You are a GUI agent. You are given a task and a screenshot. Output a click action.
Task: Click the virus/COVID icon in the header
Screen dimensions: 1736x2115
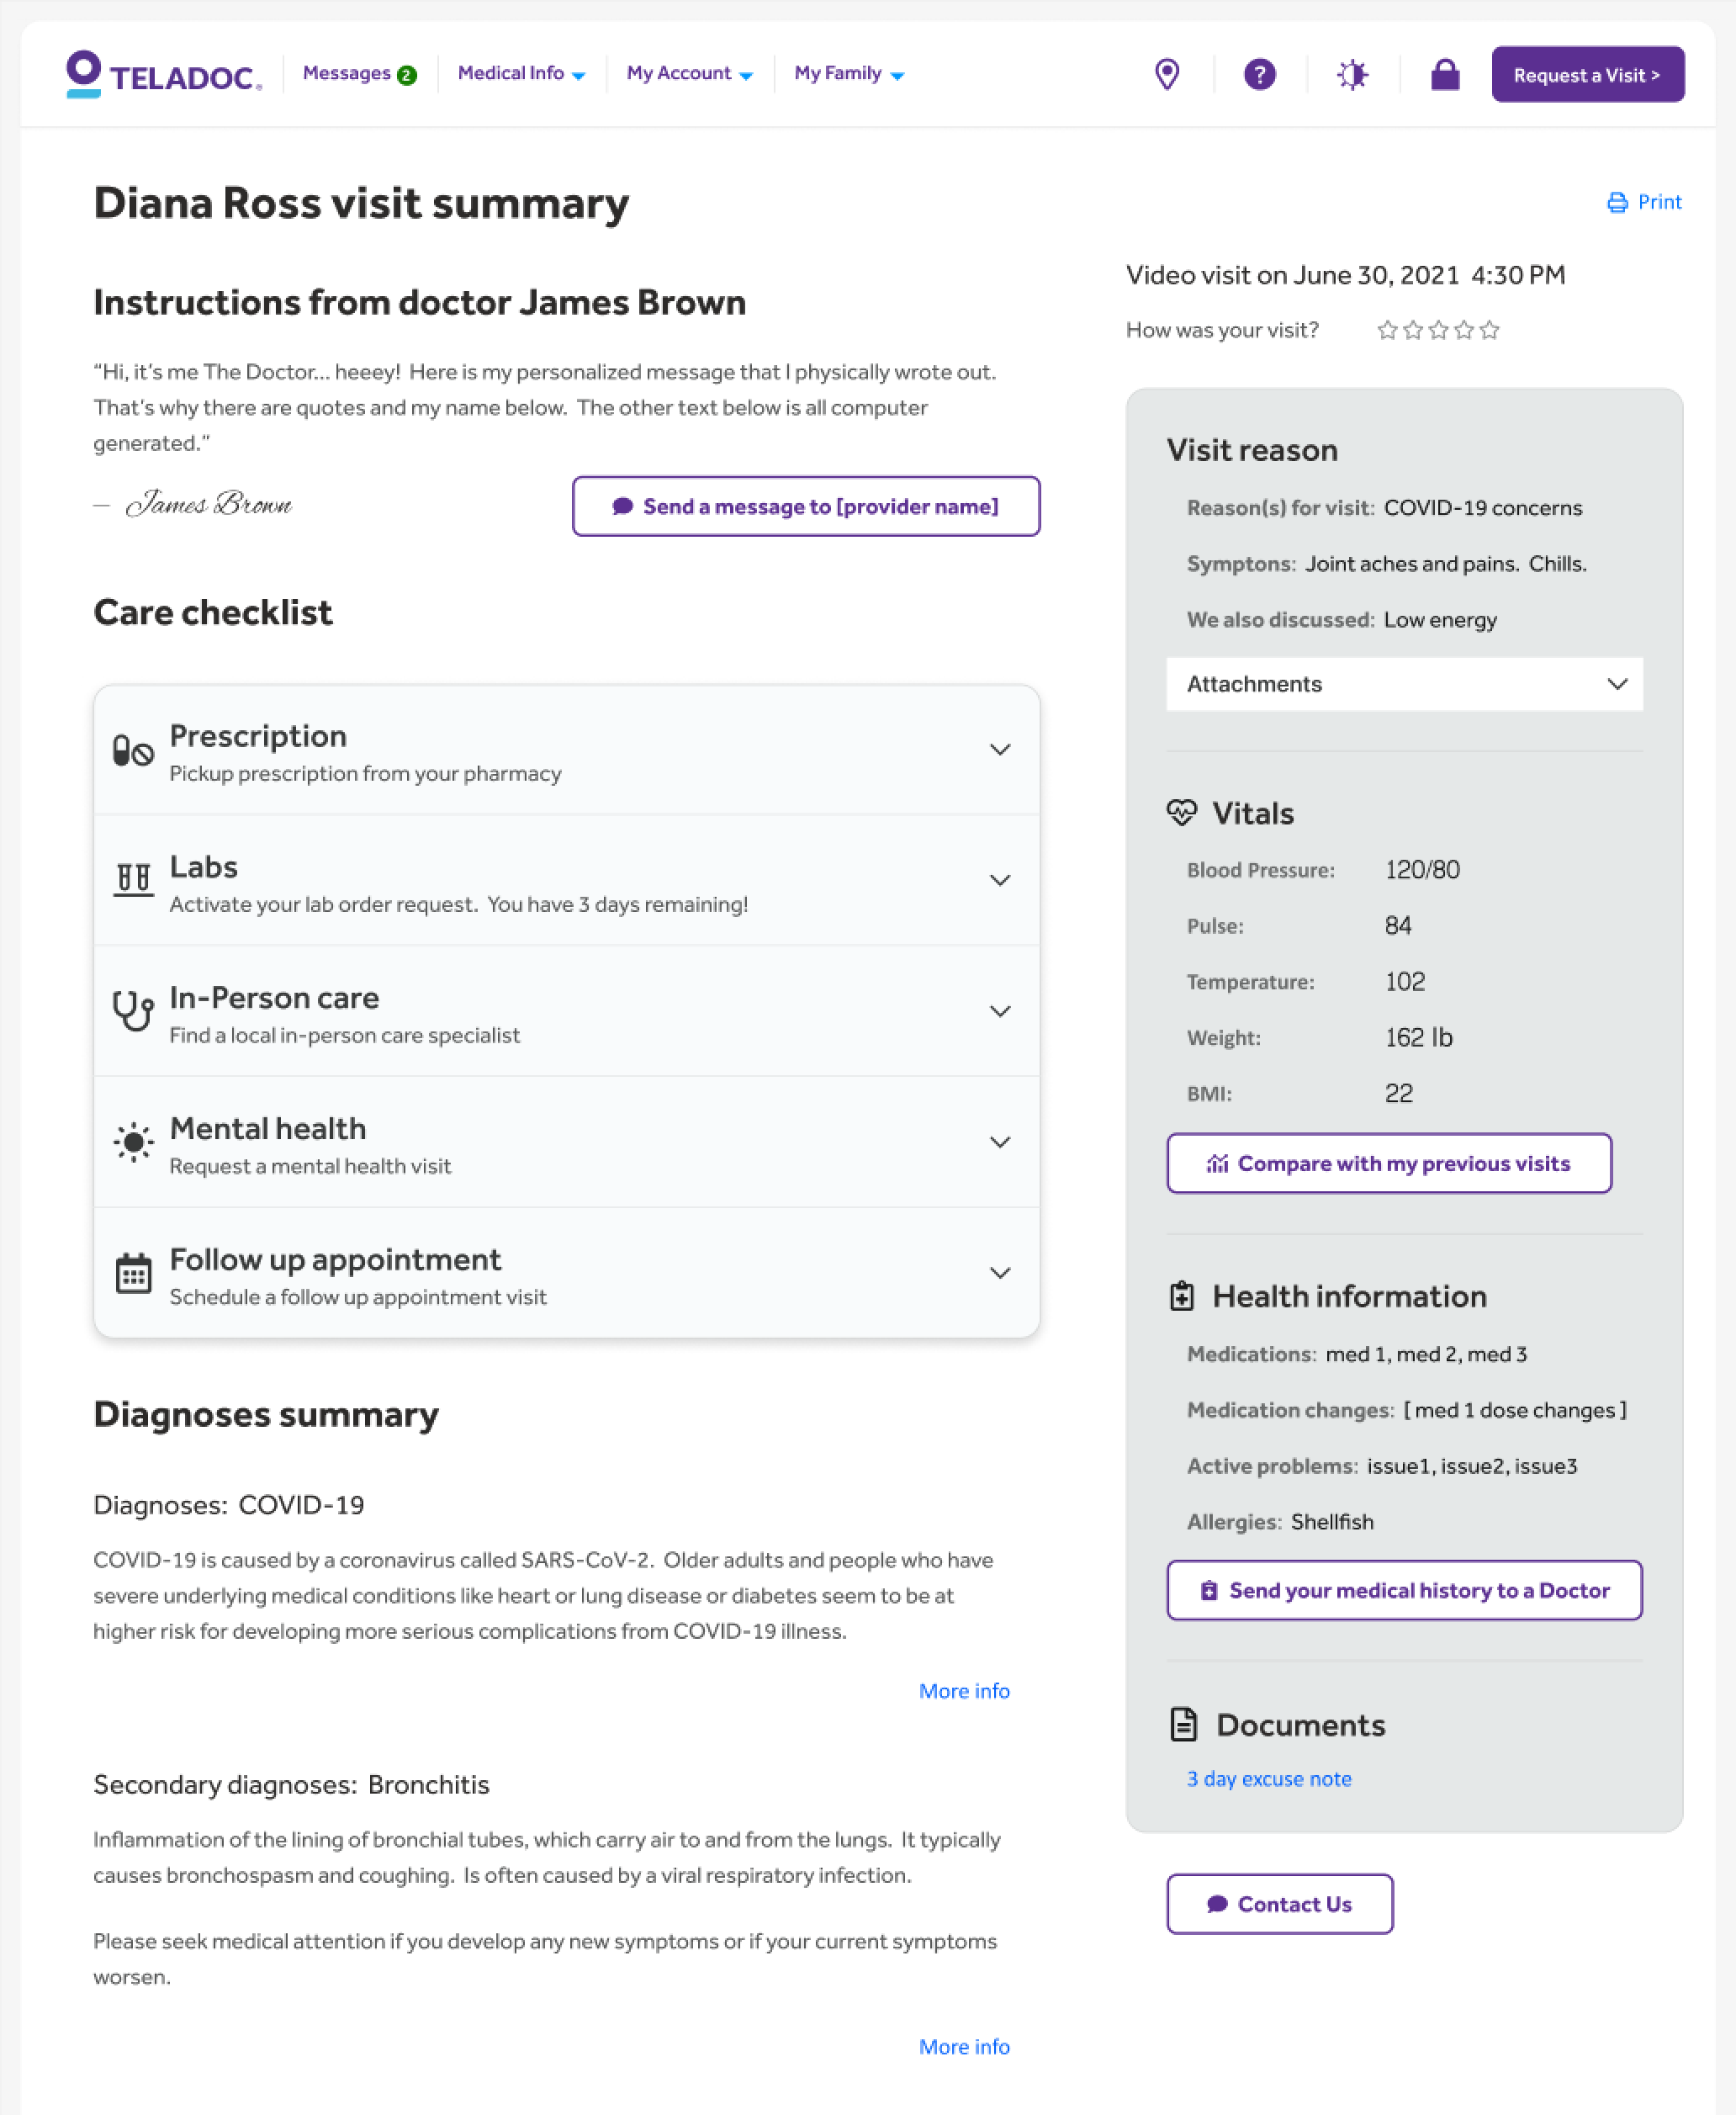coord(1351,73)
